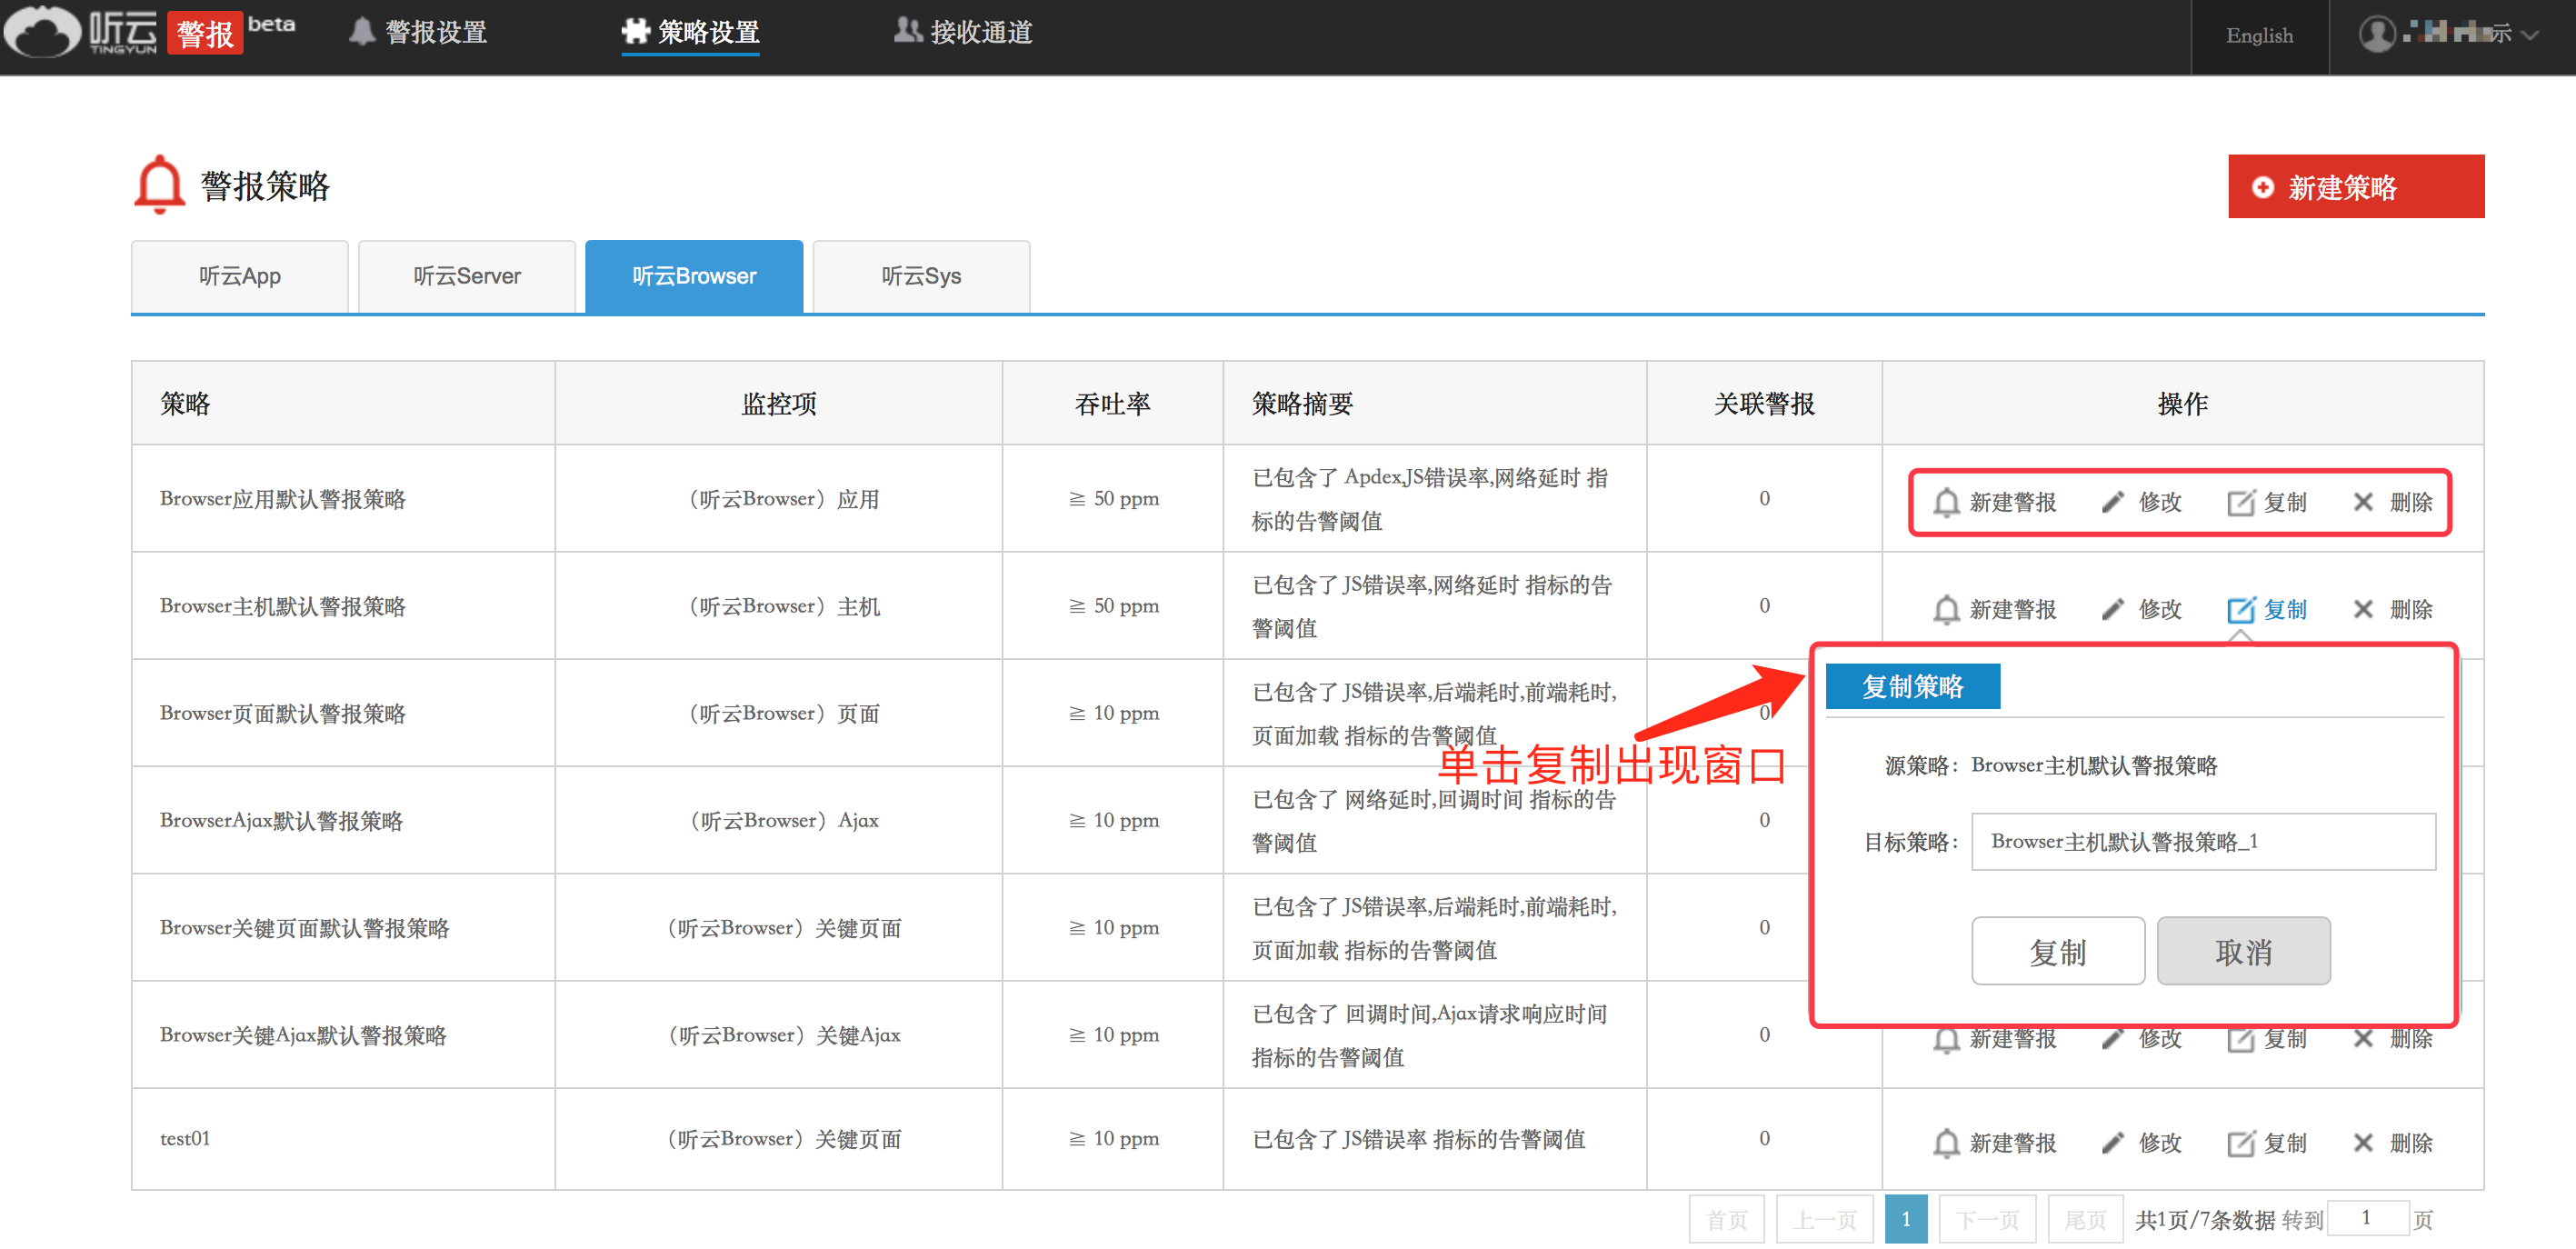2576x1249 pixels.
Task: Click X delete icon for Browser关键Ajax默认警报策略
Action: [x=2363, y=1040]
